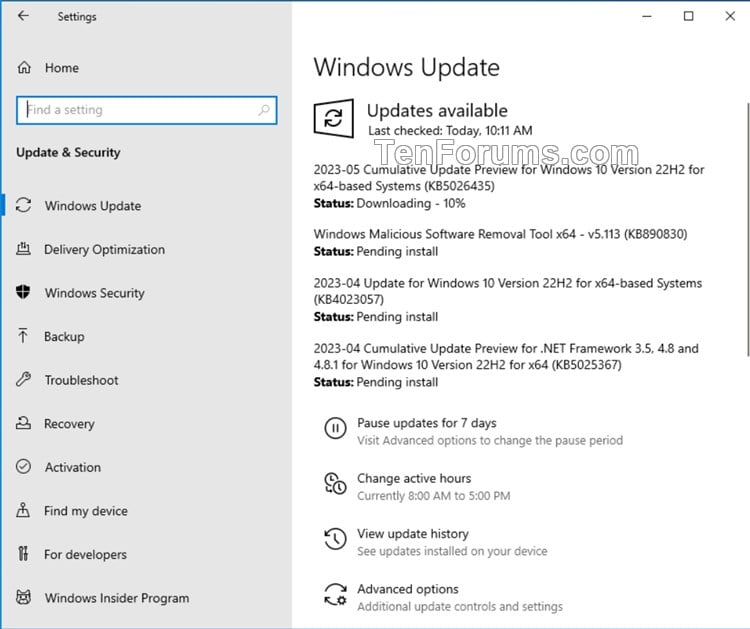Click the Windows Update page title
This screenshot has height=629, width=750.
click(x=407, y=67)
